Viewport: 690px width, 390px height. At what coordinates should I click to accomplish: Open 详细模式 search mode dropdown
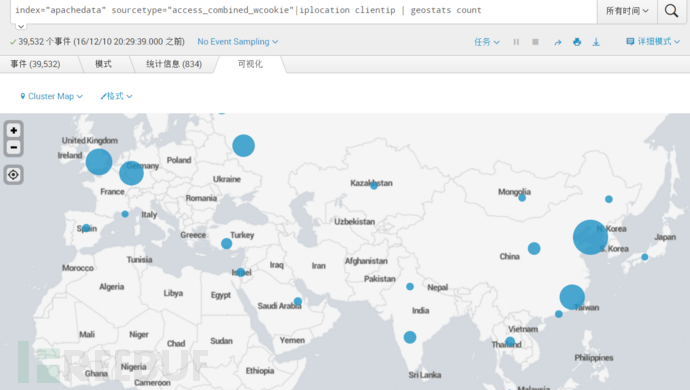653,41
